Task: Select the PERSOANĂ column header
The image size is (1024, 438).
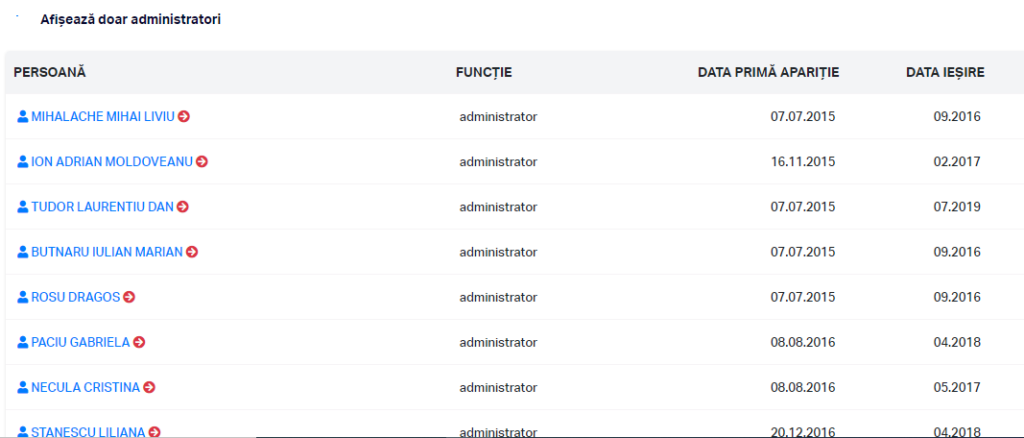Action: pyautogui.click(x=50, y=72)
